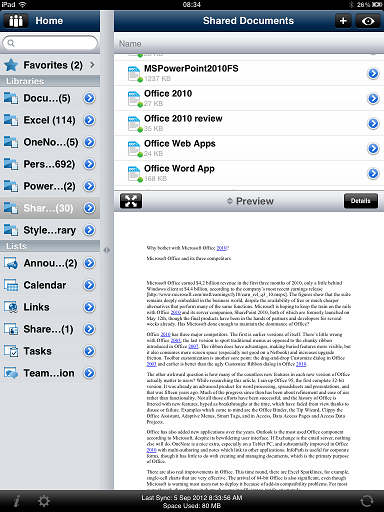Toggle the Preview panel header

tap(250, 201)
